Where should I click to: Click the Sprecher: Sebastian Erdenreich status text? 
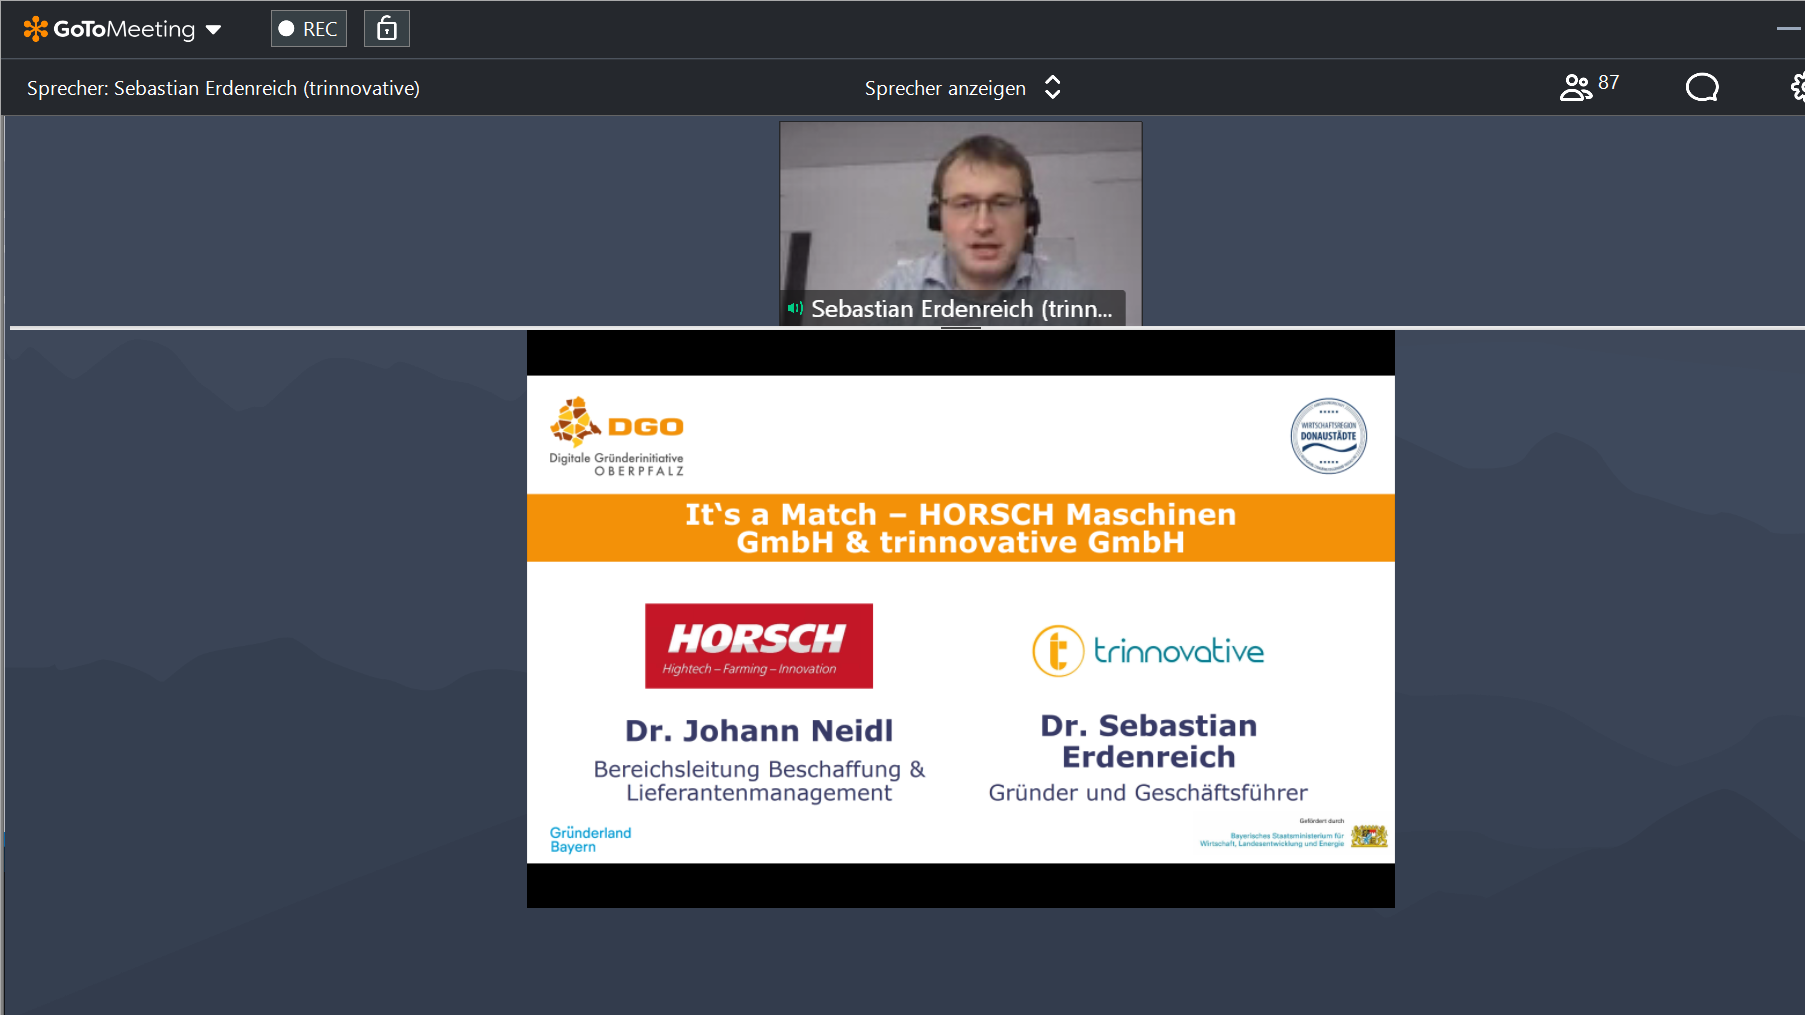pyautogui.click(x=223, y=88)
